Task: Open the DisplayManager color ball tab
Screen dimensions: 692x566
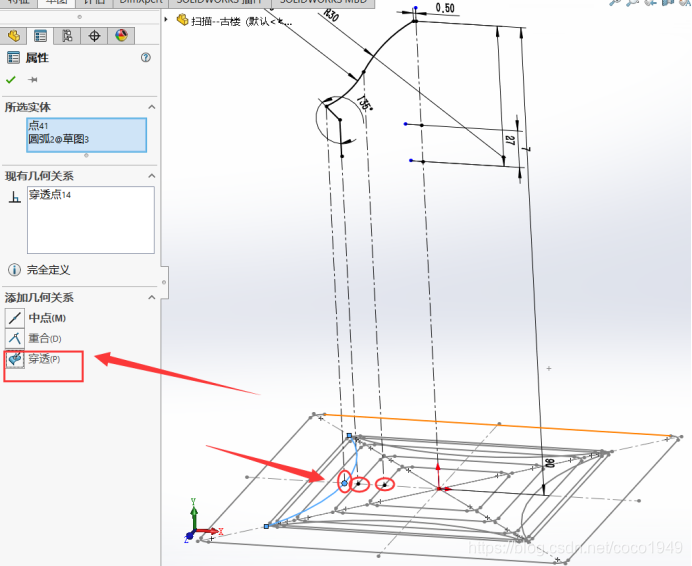Action: [121, 36]
